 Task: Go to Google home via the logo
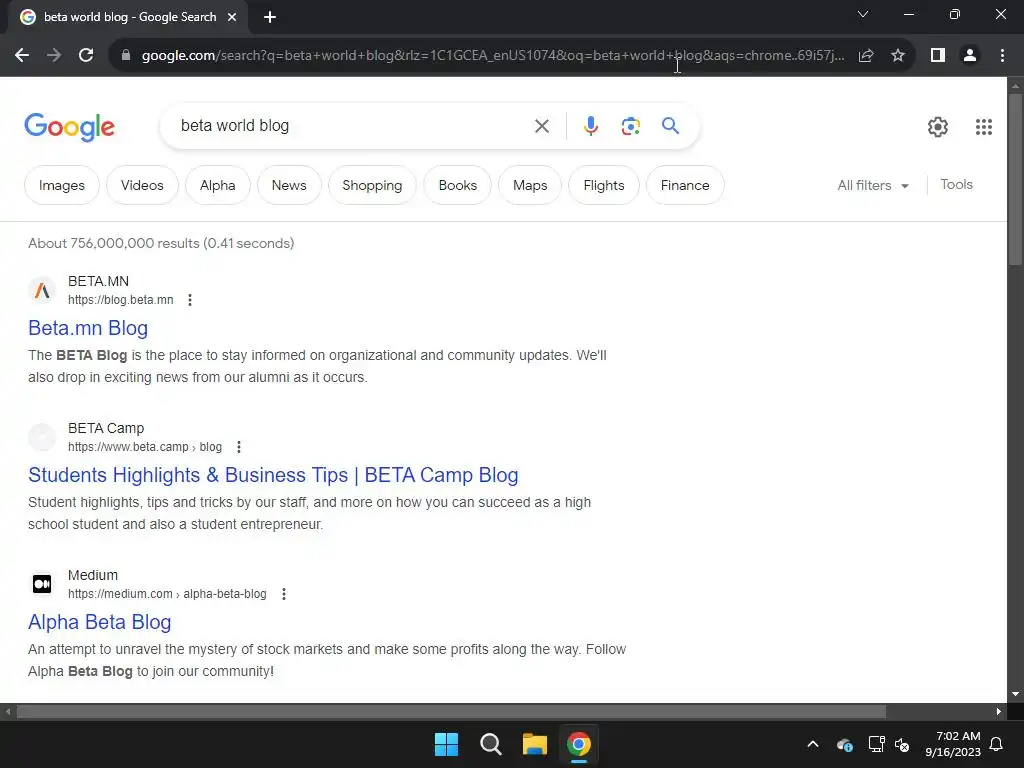pos(69,127)
